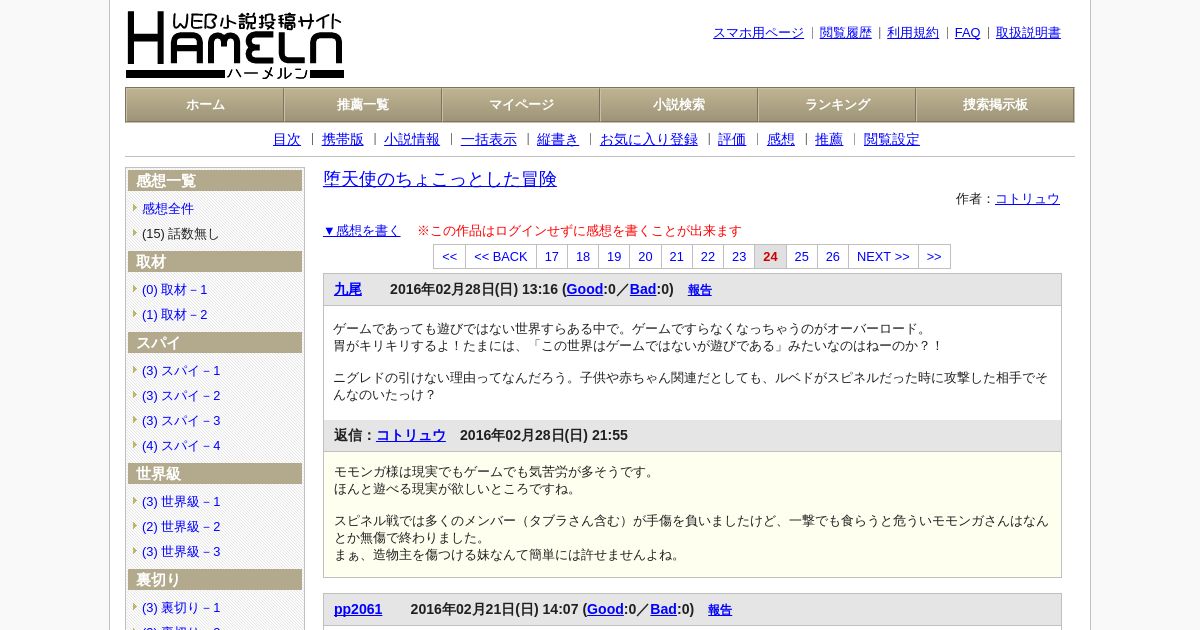
Task: Open 利用規約 link
Action: point(913,33)
